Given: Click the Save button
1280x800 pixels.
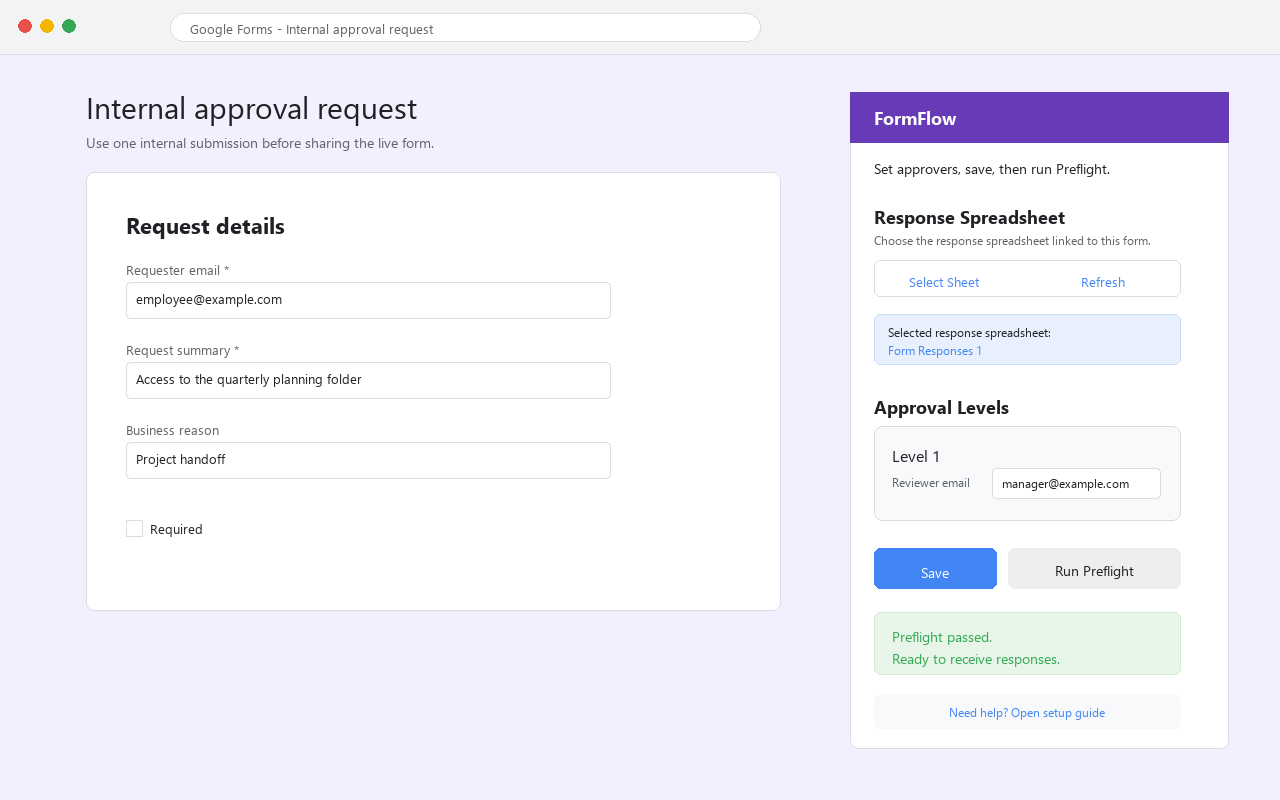Looking at the screenshot, I should pyautogui.click(x=935, y=568).
